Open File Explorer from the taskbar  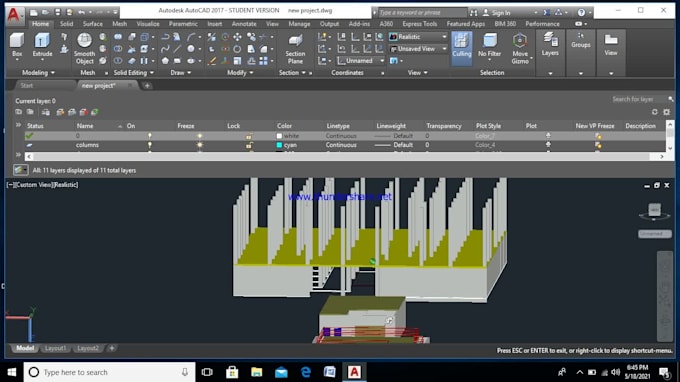(256, 372)
